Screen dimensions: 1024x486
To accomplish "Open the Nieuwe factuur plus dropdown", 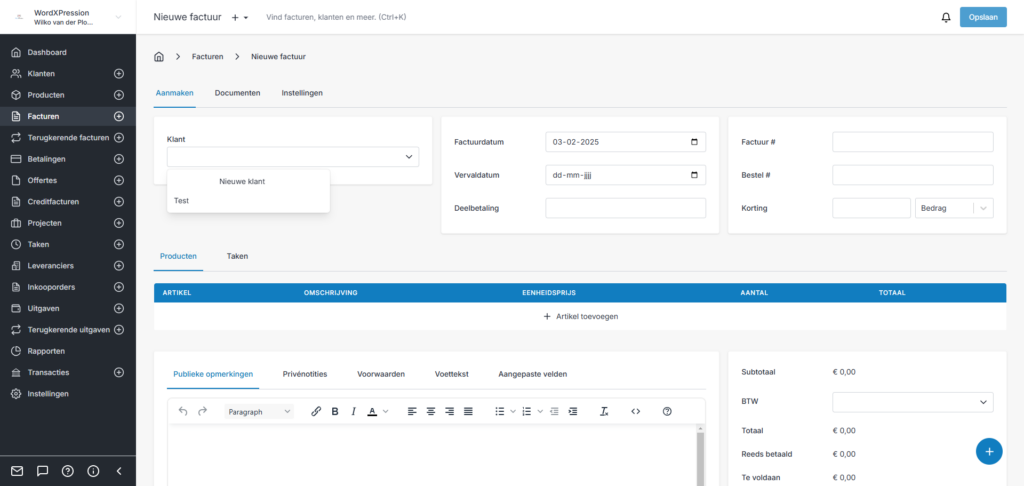I will pos(240,18).
